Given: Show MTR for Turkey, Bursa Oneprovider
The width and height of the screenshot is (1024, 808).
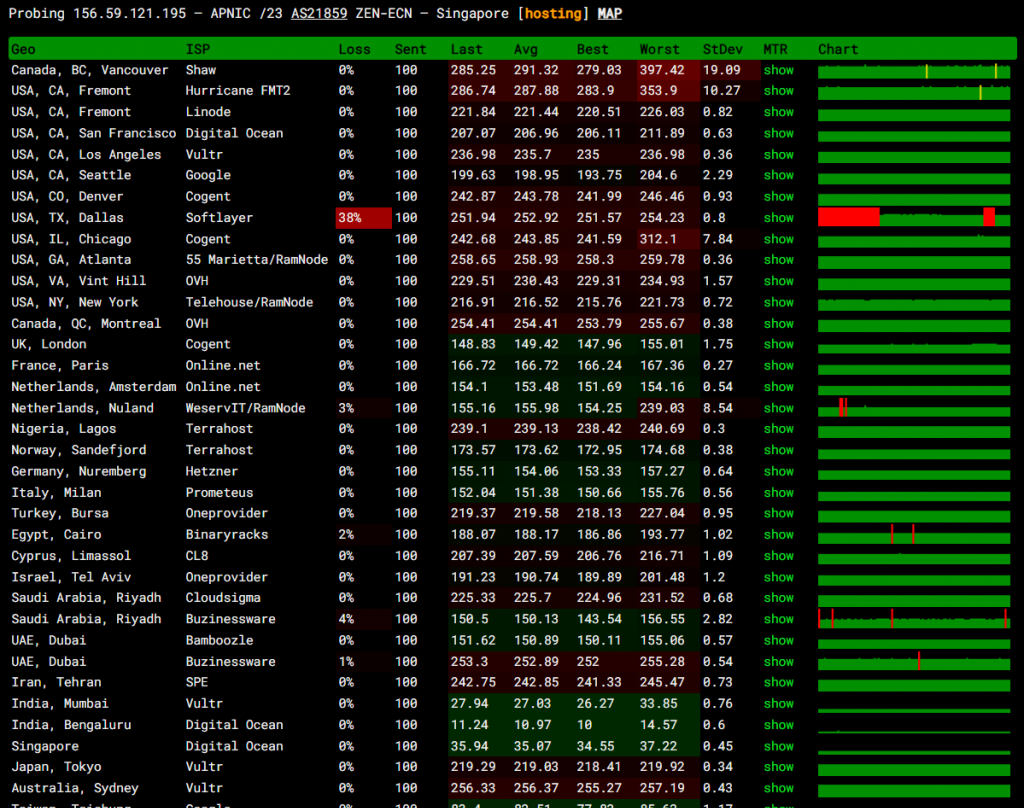Looking at the screenshot, I should coord(778,513).
